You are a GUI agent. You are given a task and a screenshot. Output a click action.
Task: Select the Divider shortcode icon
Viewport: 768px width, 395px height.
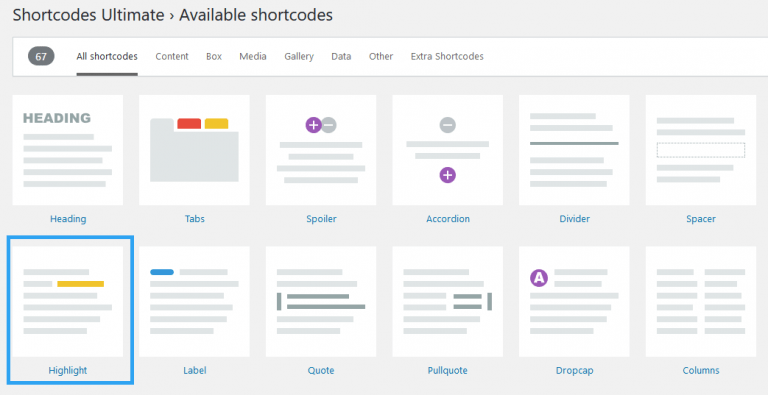[574, 150]
